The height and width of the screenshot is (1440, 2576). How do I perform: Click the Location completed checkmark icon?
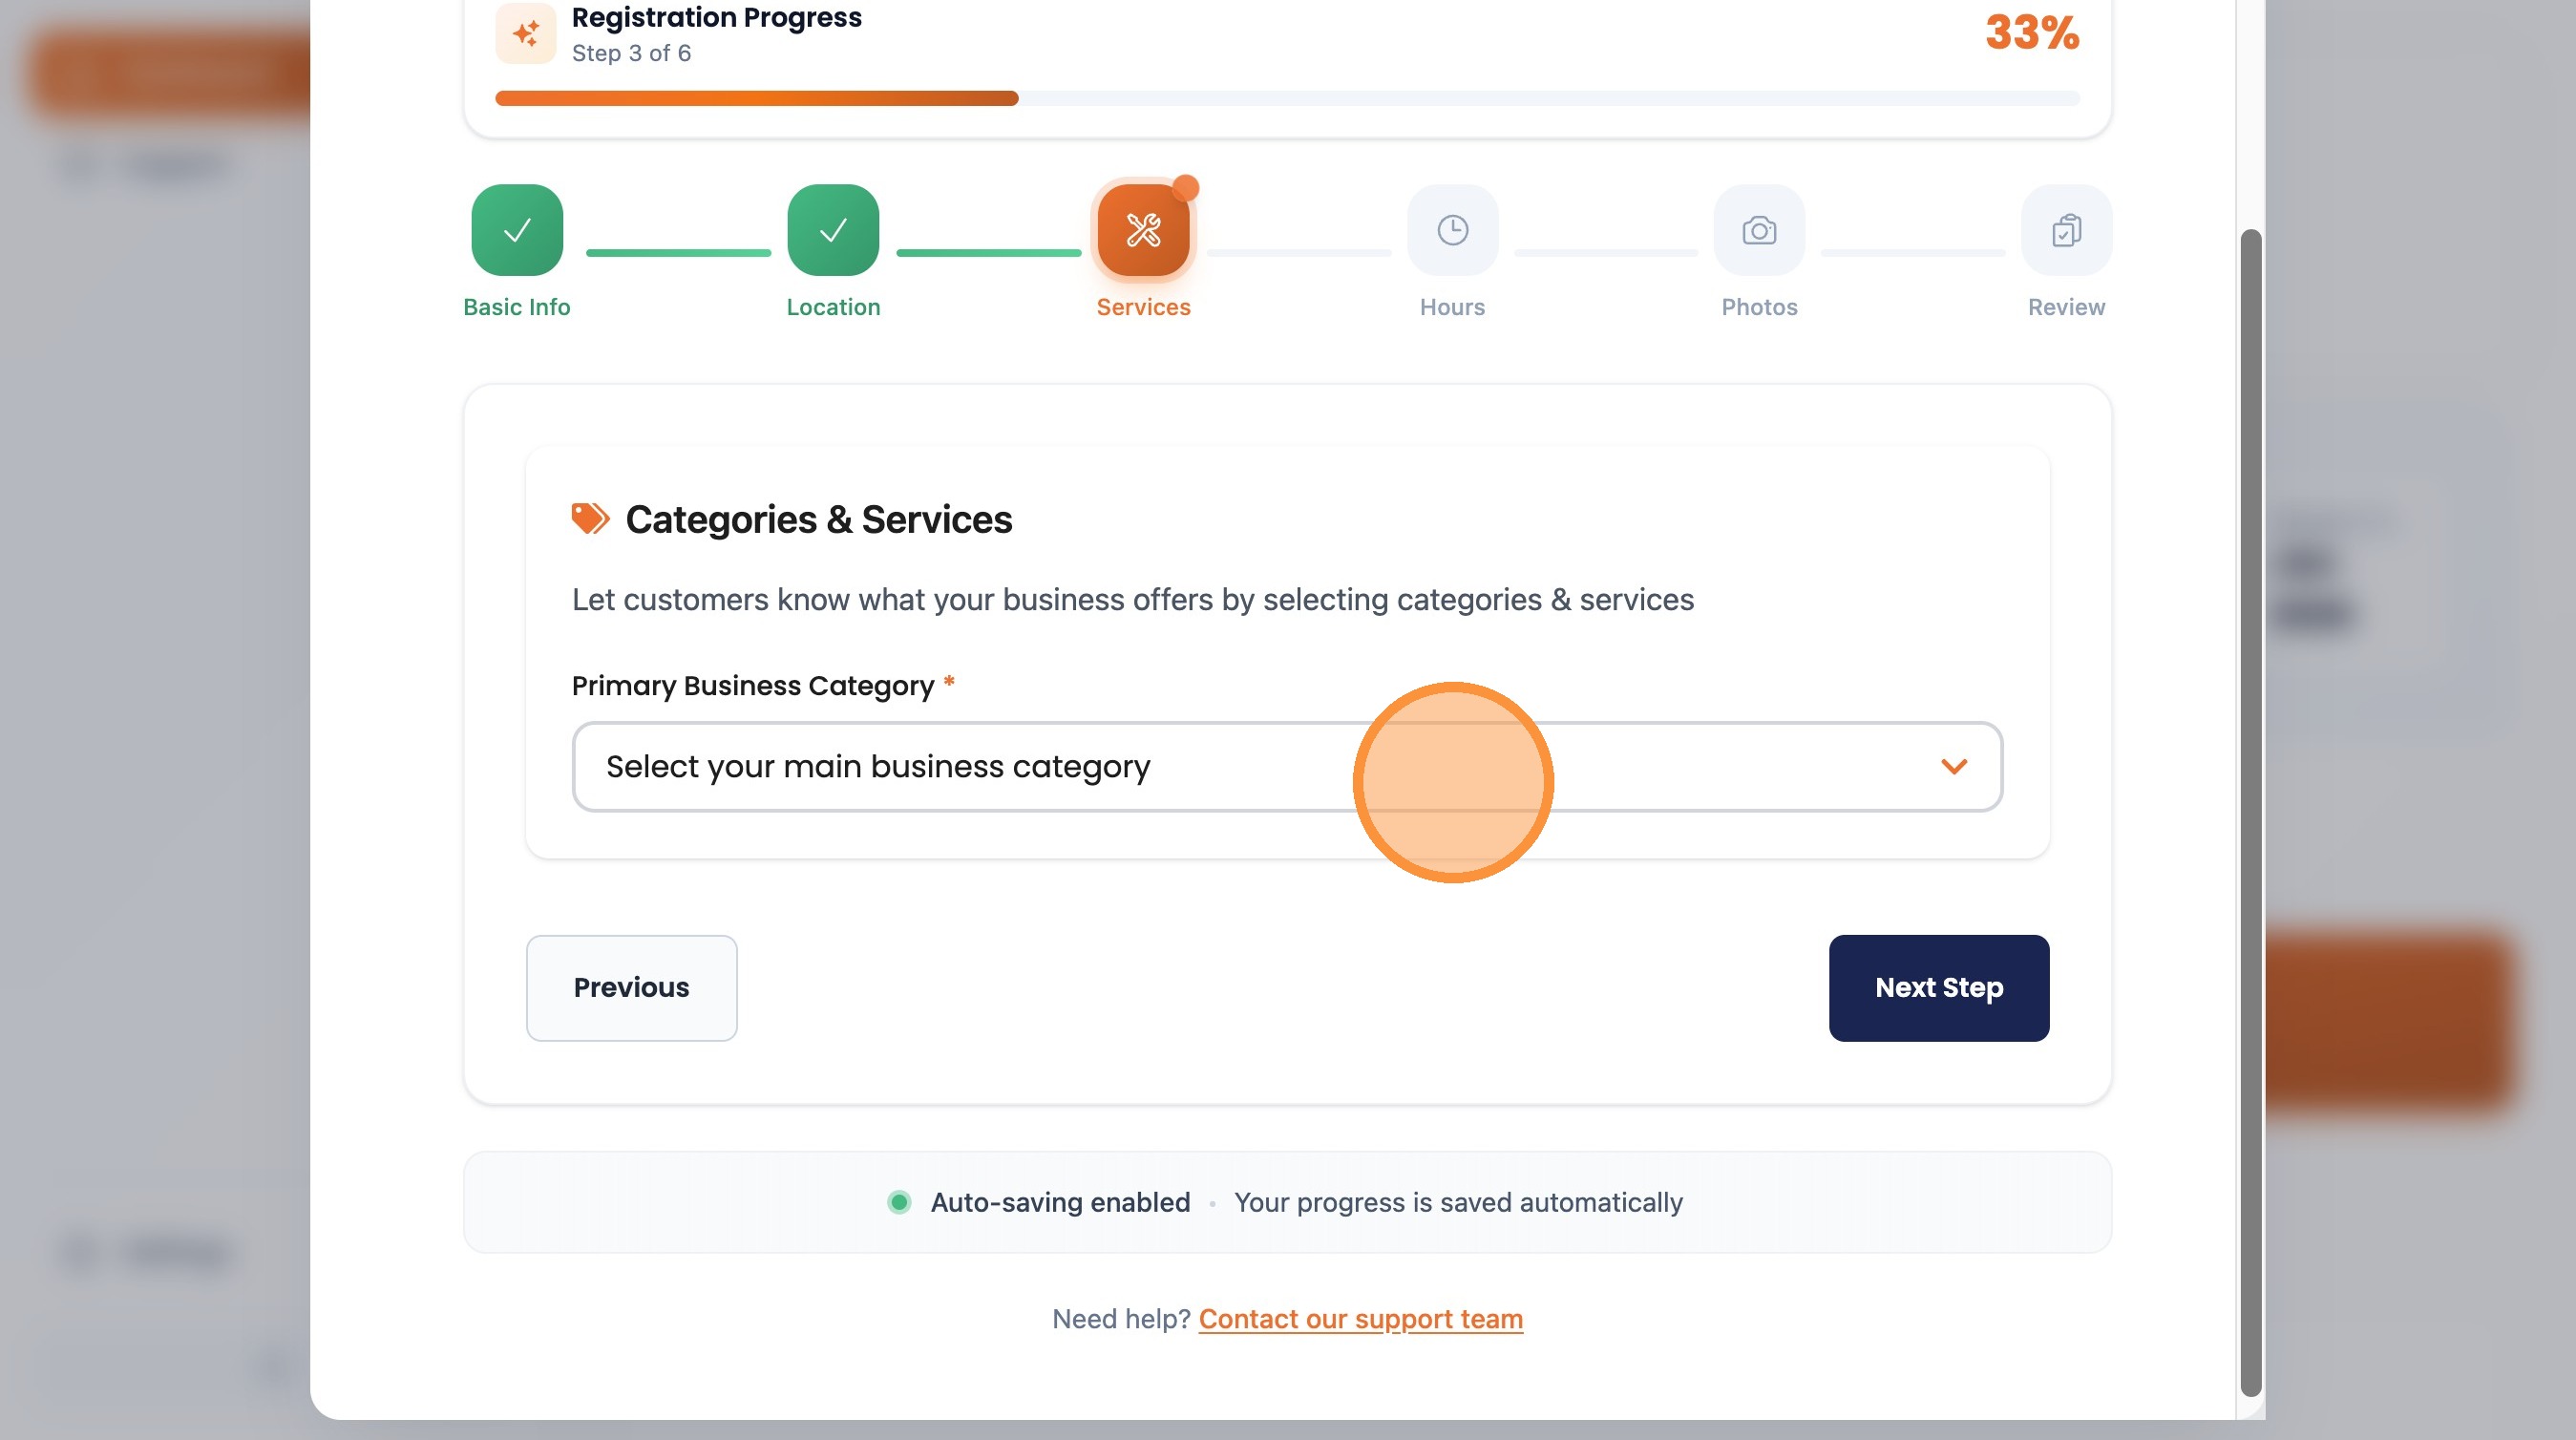[x=833, y=230]
